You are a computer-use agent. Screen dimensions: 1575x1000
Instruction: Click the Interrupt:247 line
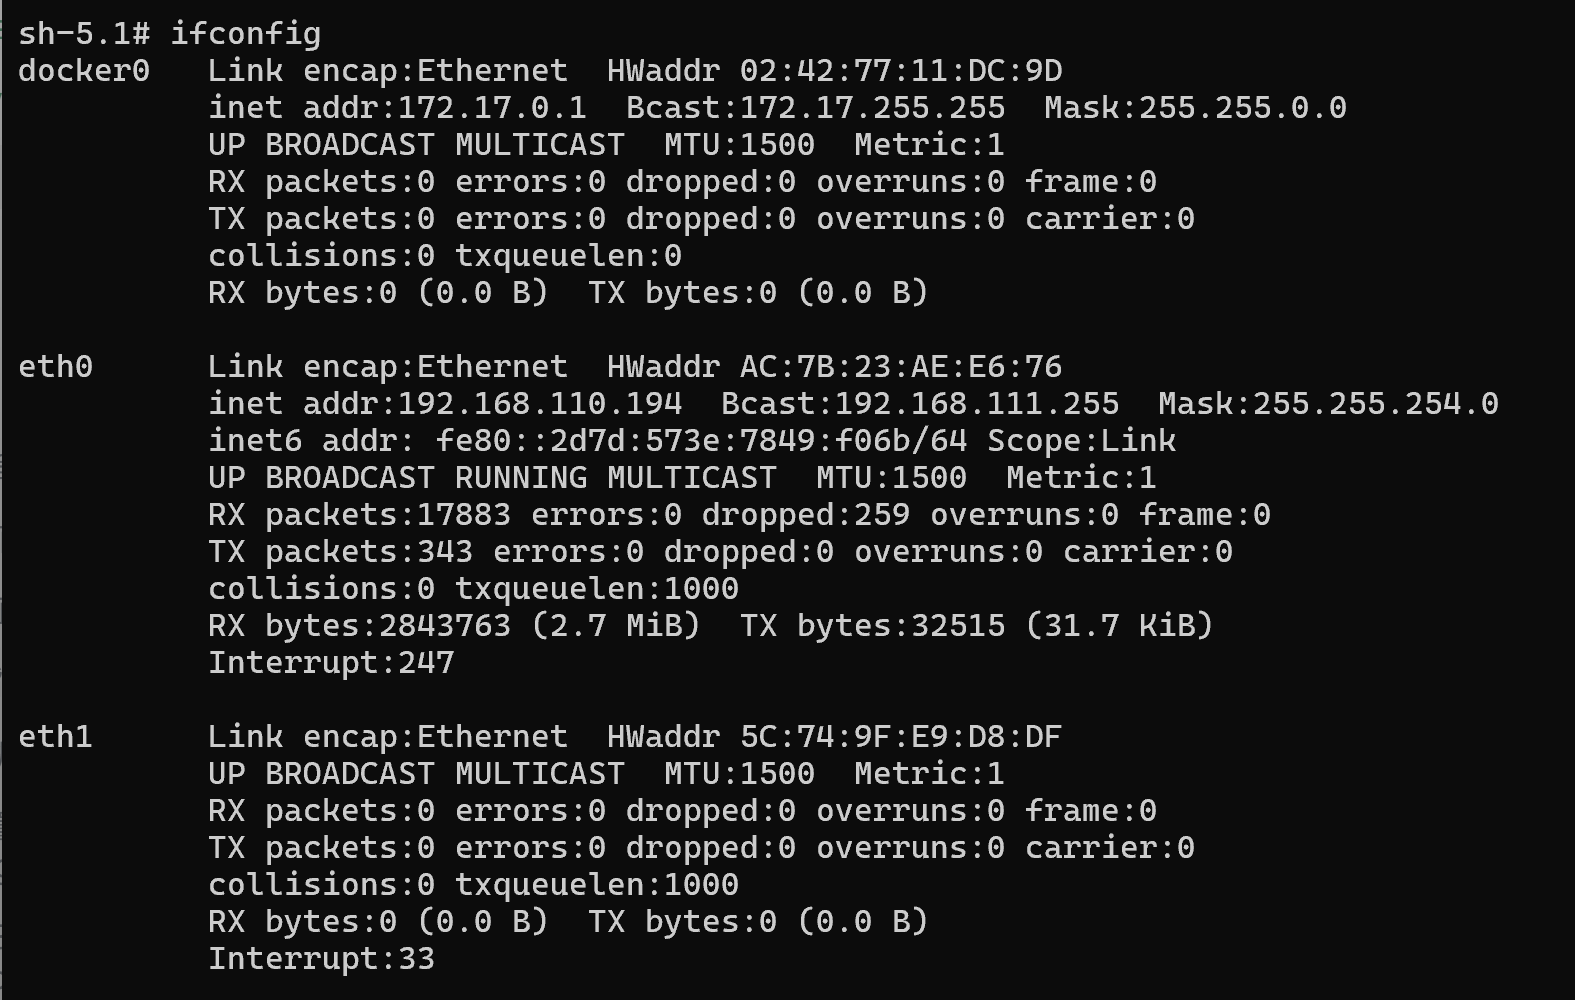(331, 663)
